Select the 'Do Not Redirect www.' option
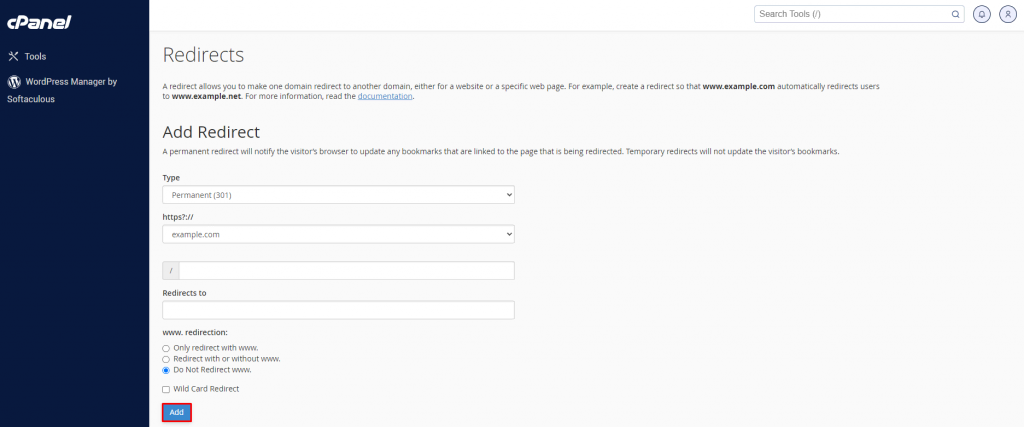Viewport: 1024px width, 427px height. click(166, 369)
